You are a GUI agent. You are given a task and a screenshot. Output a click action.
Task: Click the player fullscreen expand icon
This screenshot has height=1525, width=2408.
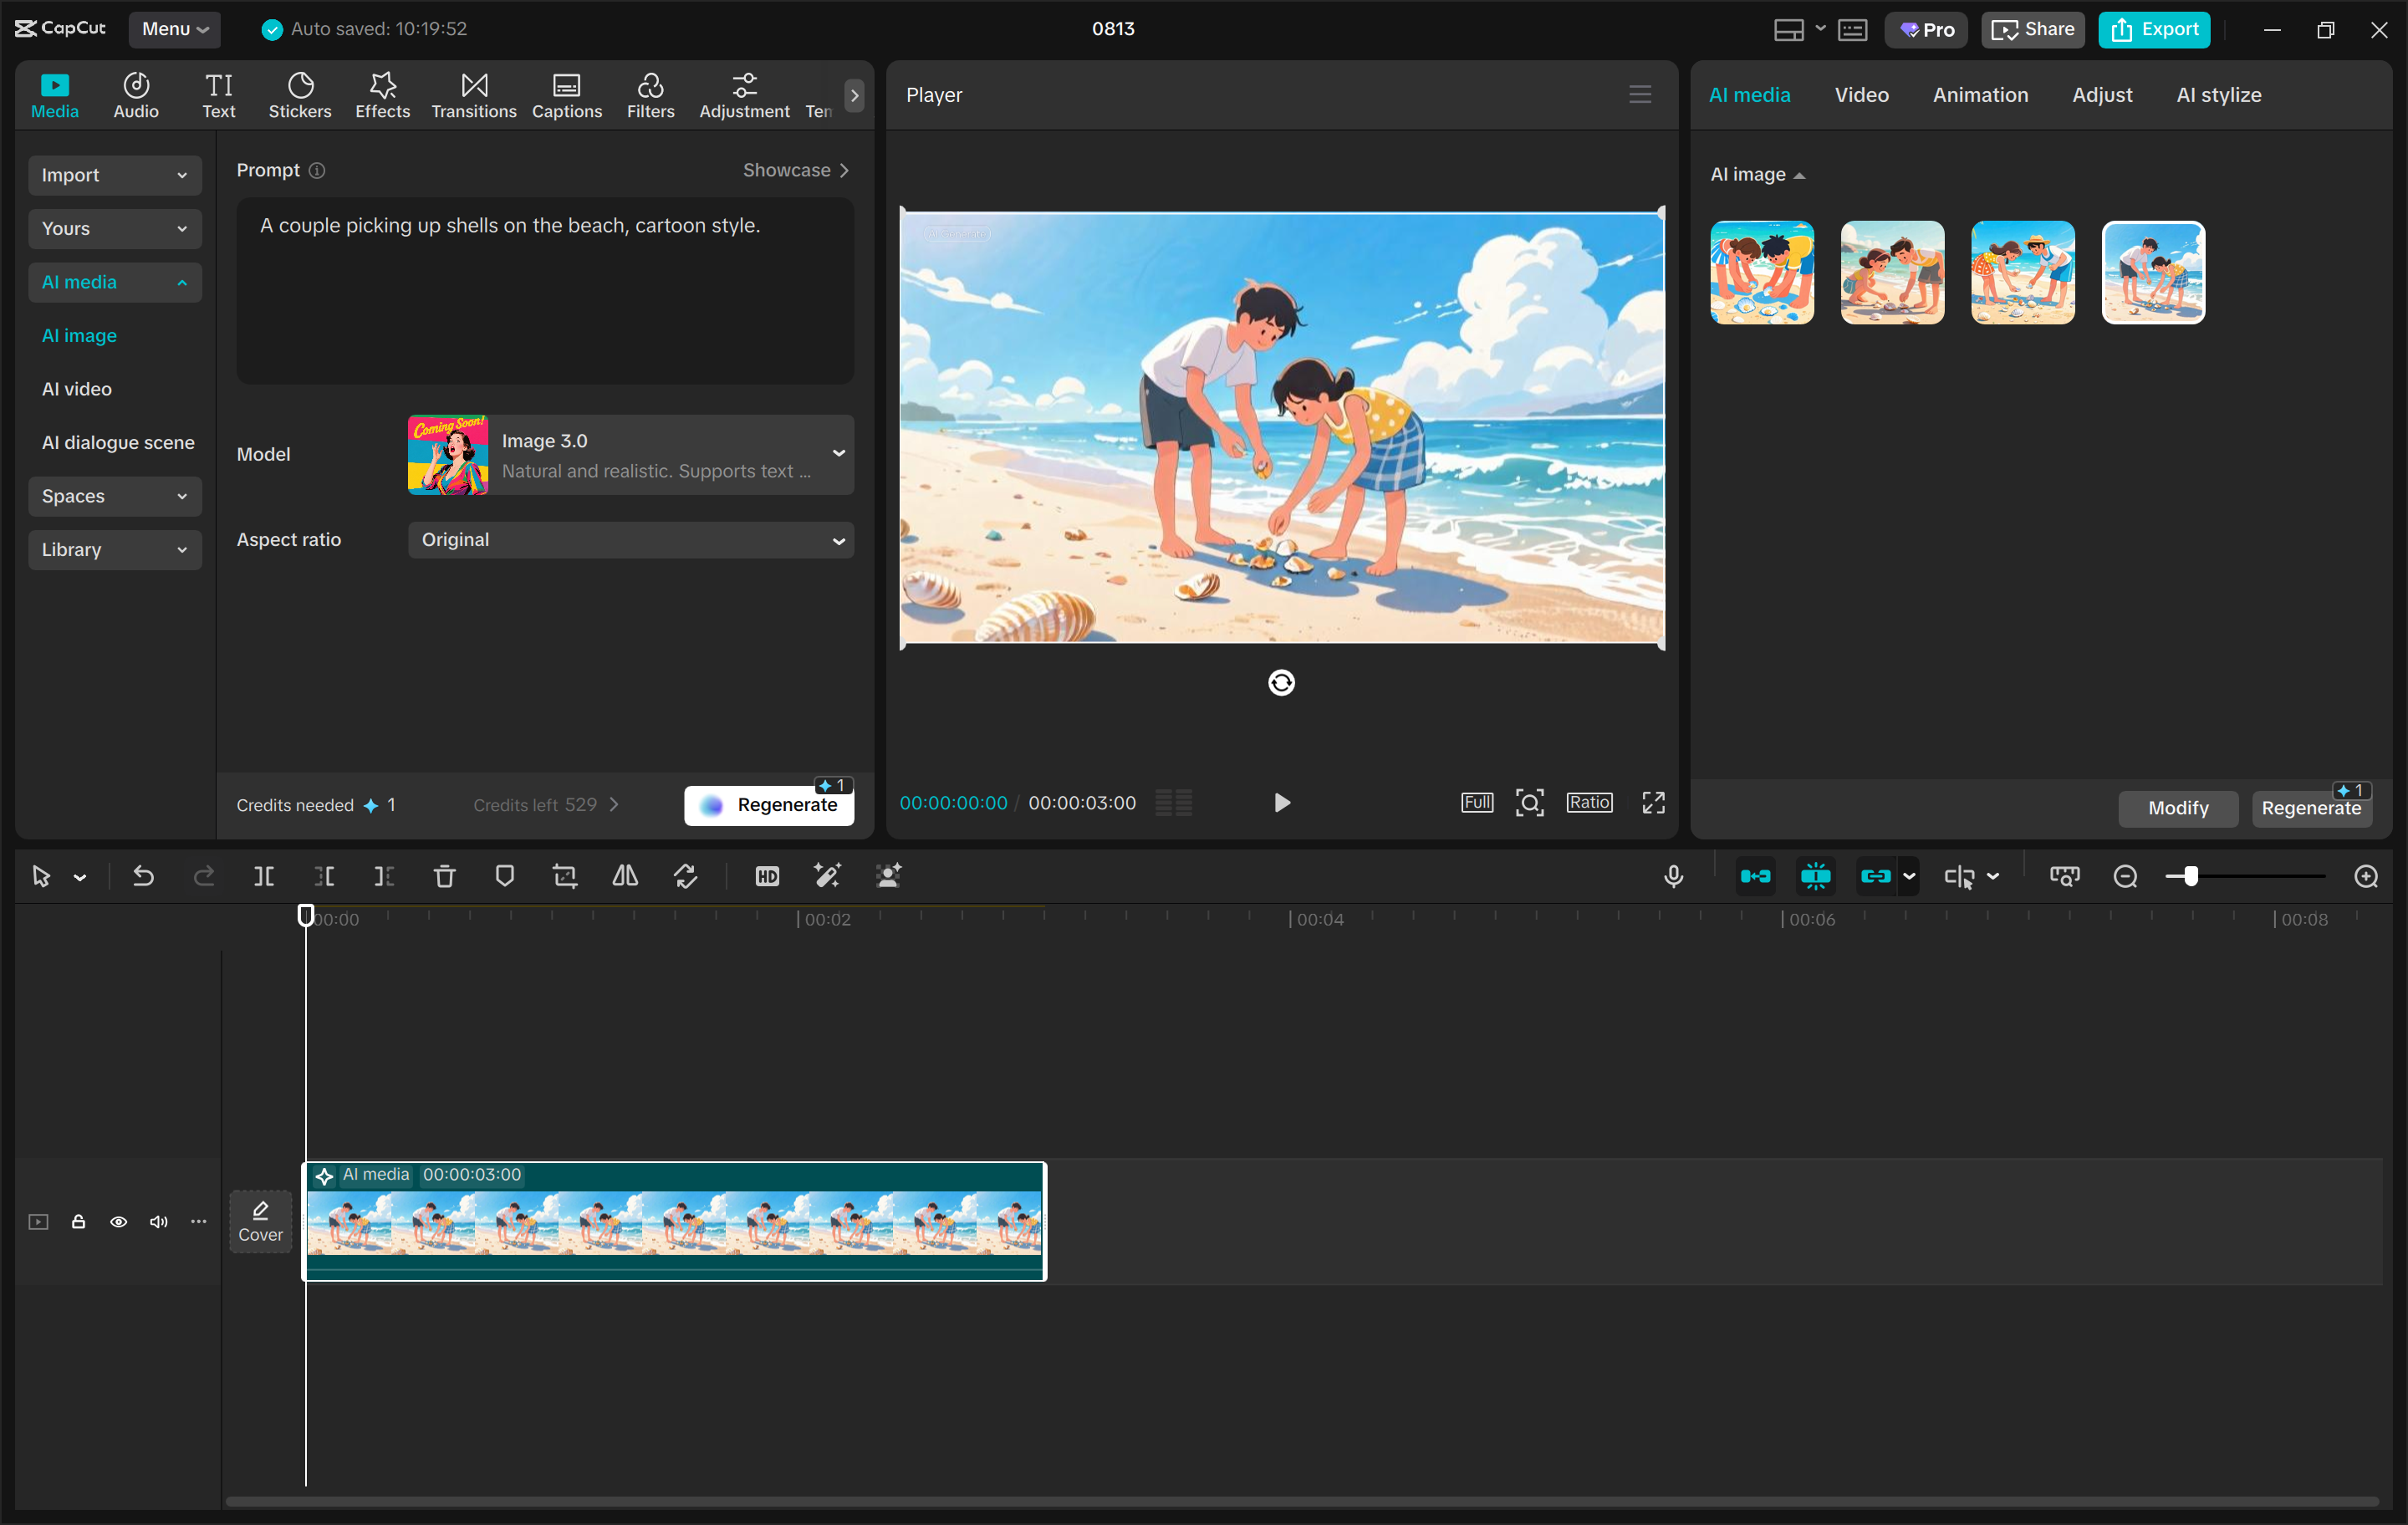click(1653, 803)
